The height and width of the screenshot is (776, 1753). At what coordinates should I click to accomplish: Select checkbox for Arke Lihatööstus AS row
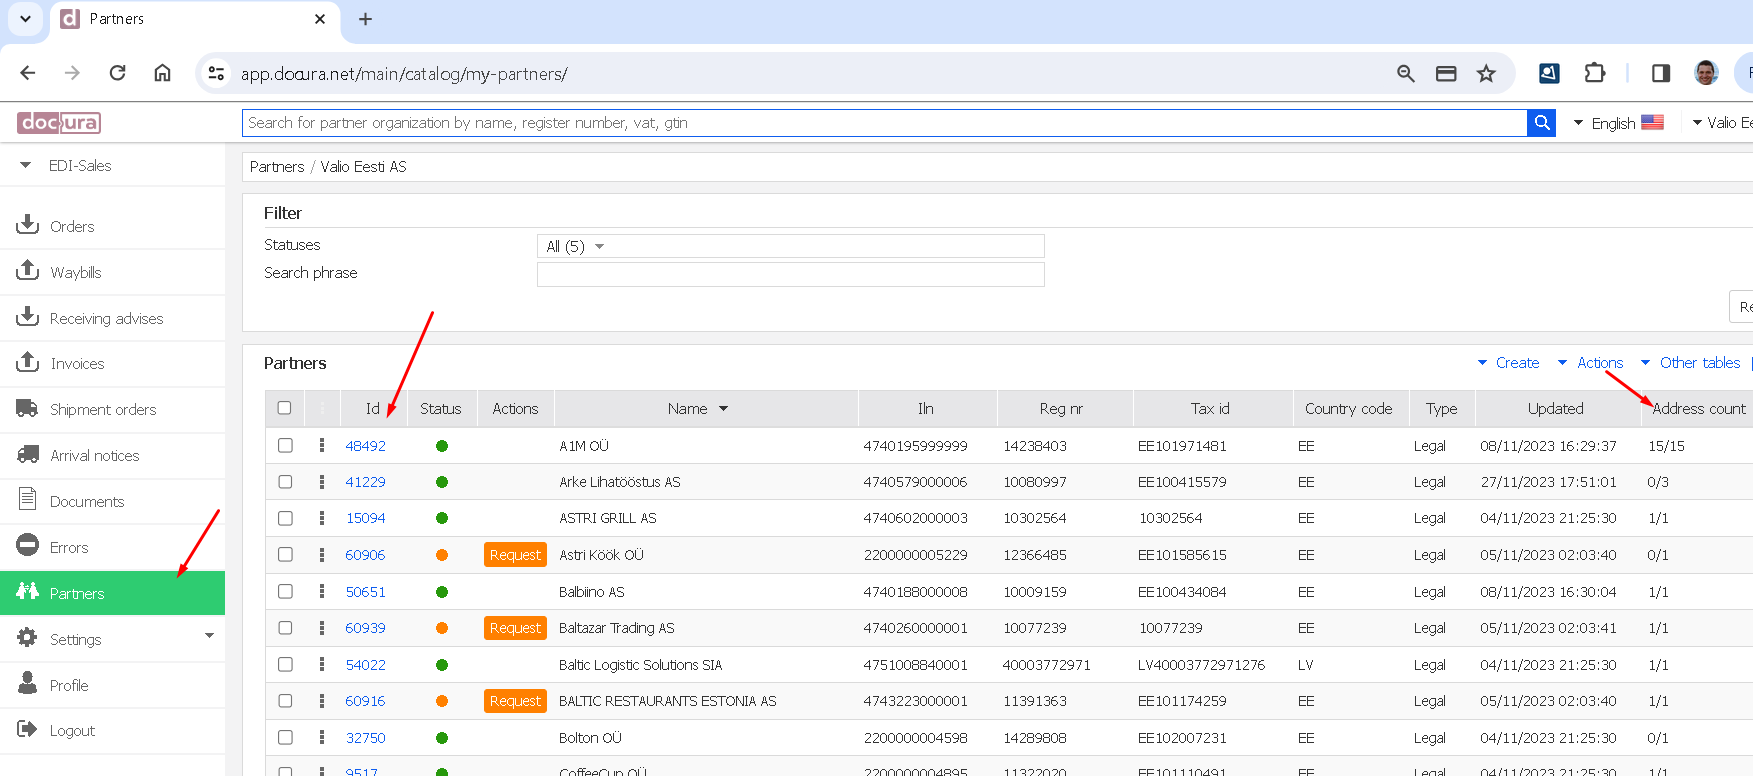(x=285, y=482)
